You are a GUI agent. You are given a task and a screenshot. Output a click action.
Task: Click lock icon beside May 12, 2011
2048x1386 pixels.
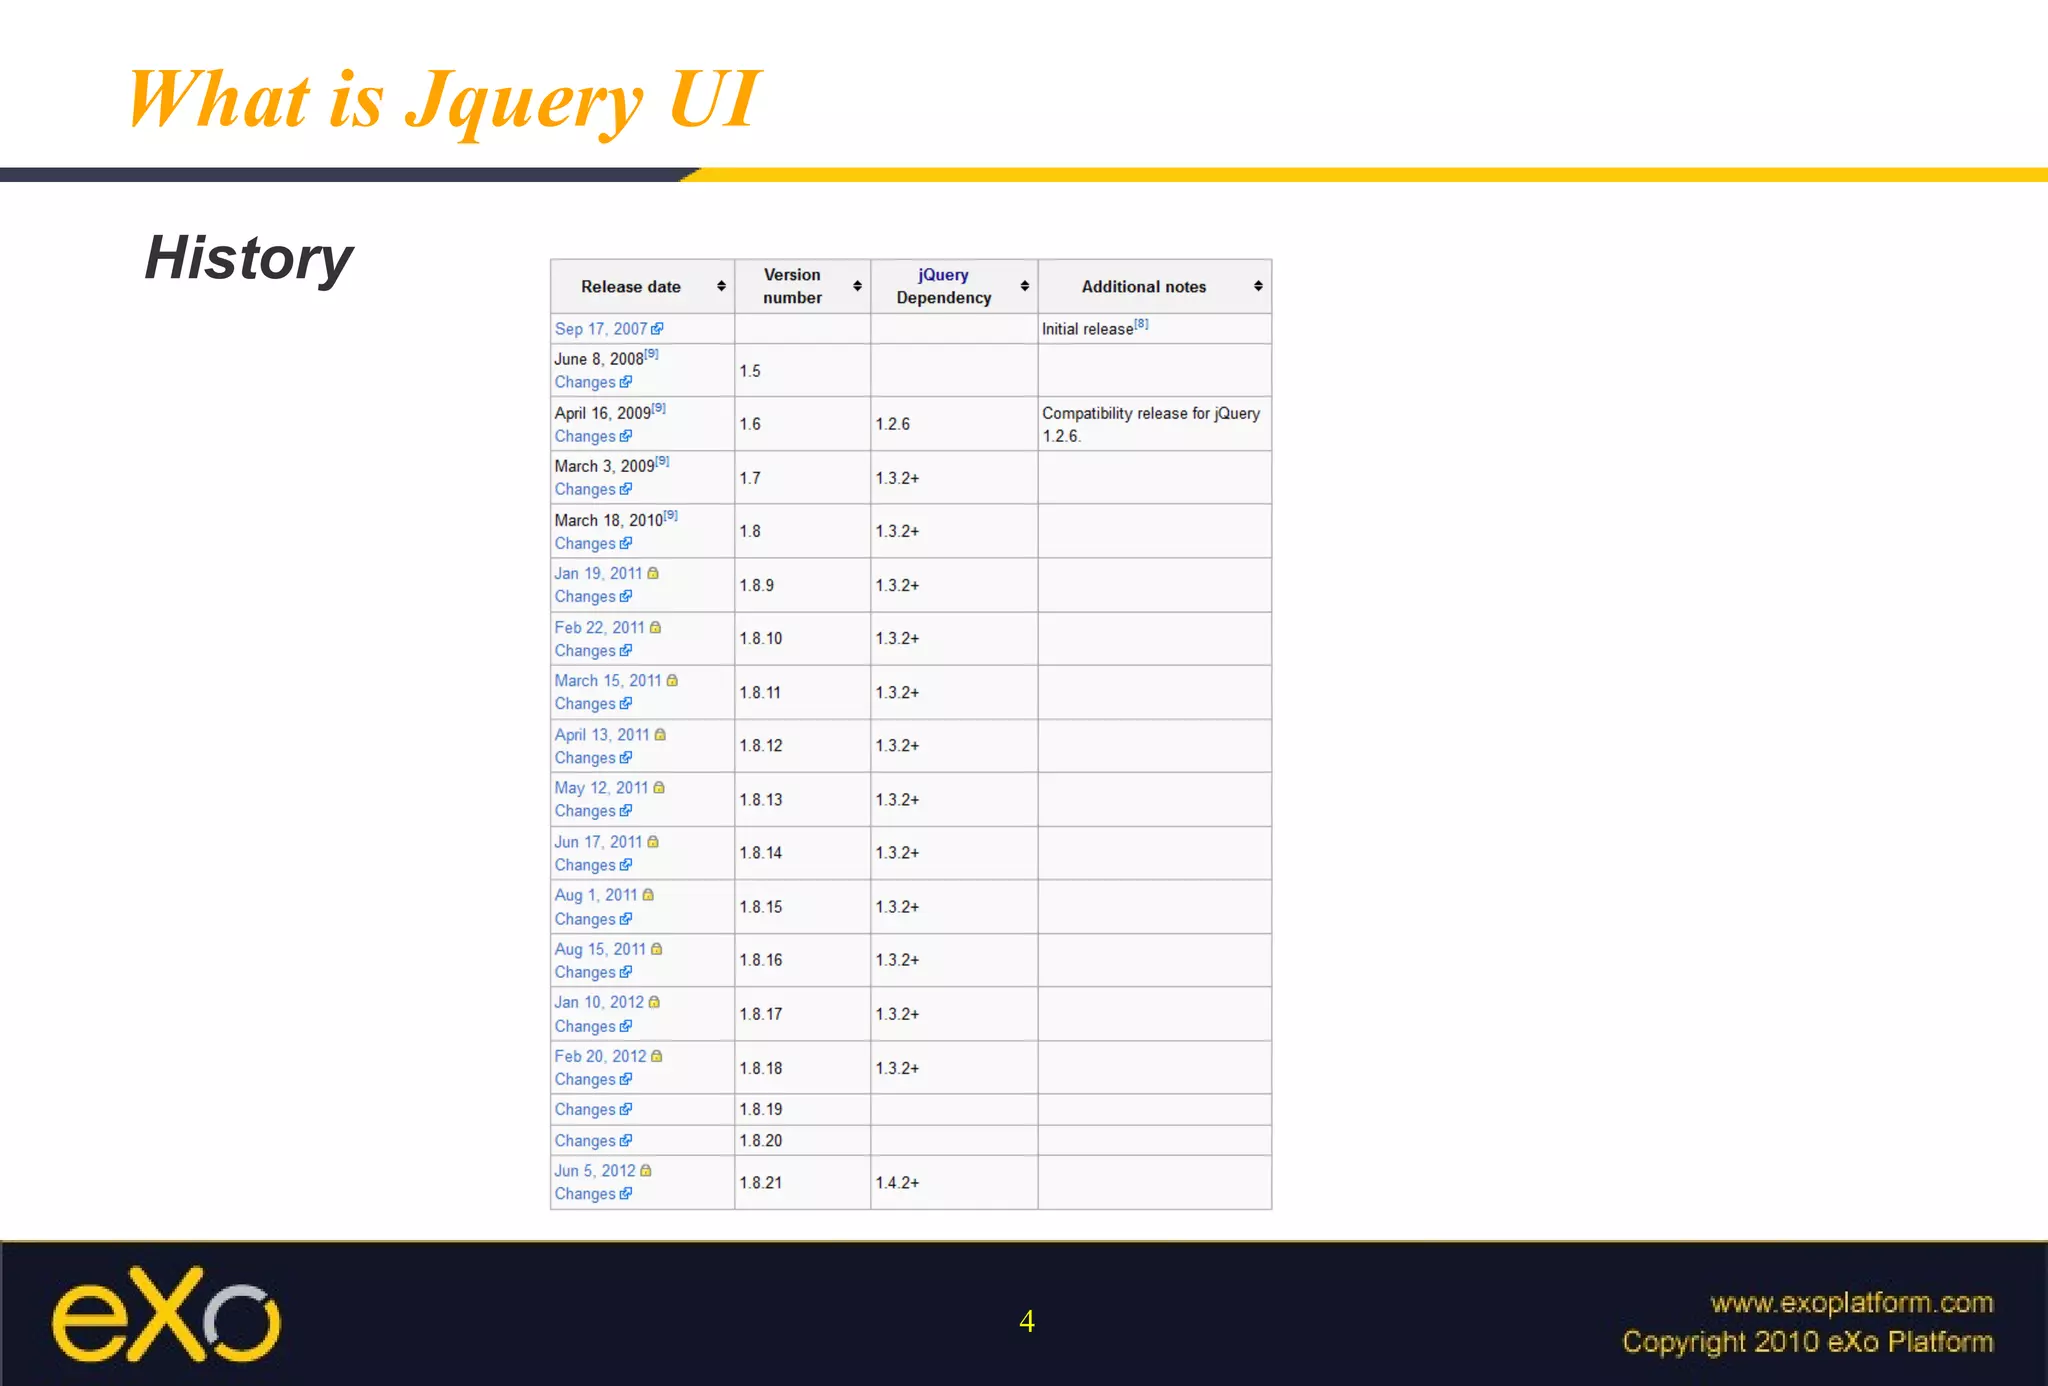[659, 787]
